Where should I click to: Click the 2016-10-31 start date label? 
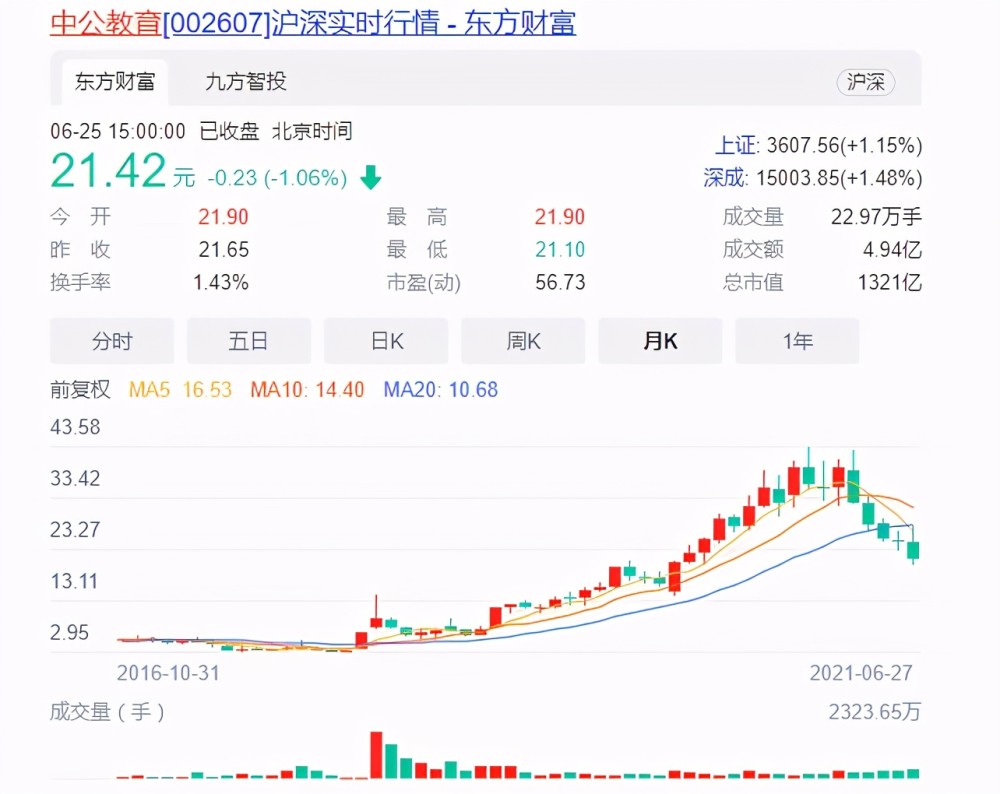pos(168,673)
